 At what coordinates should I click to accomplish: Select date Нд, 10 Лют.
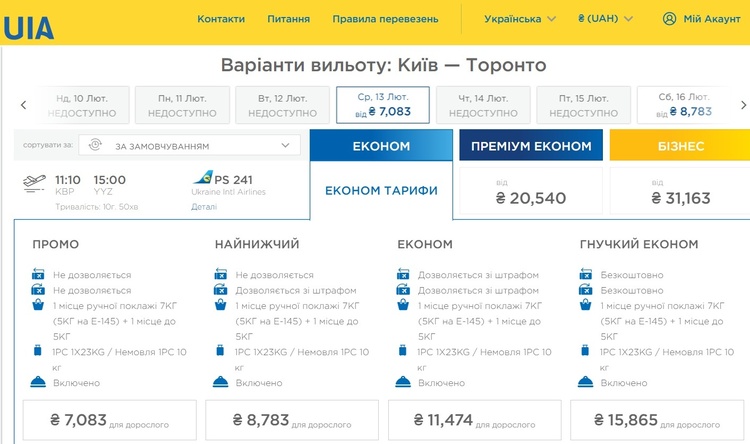click(x=82, y=105)
